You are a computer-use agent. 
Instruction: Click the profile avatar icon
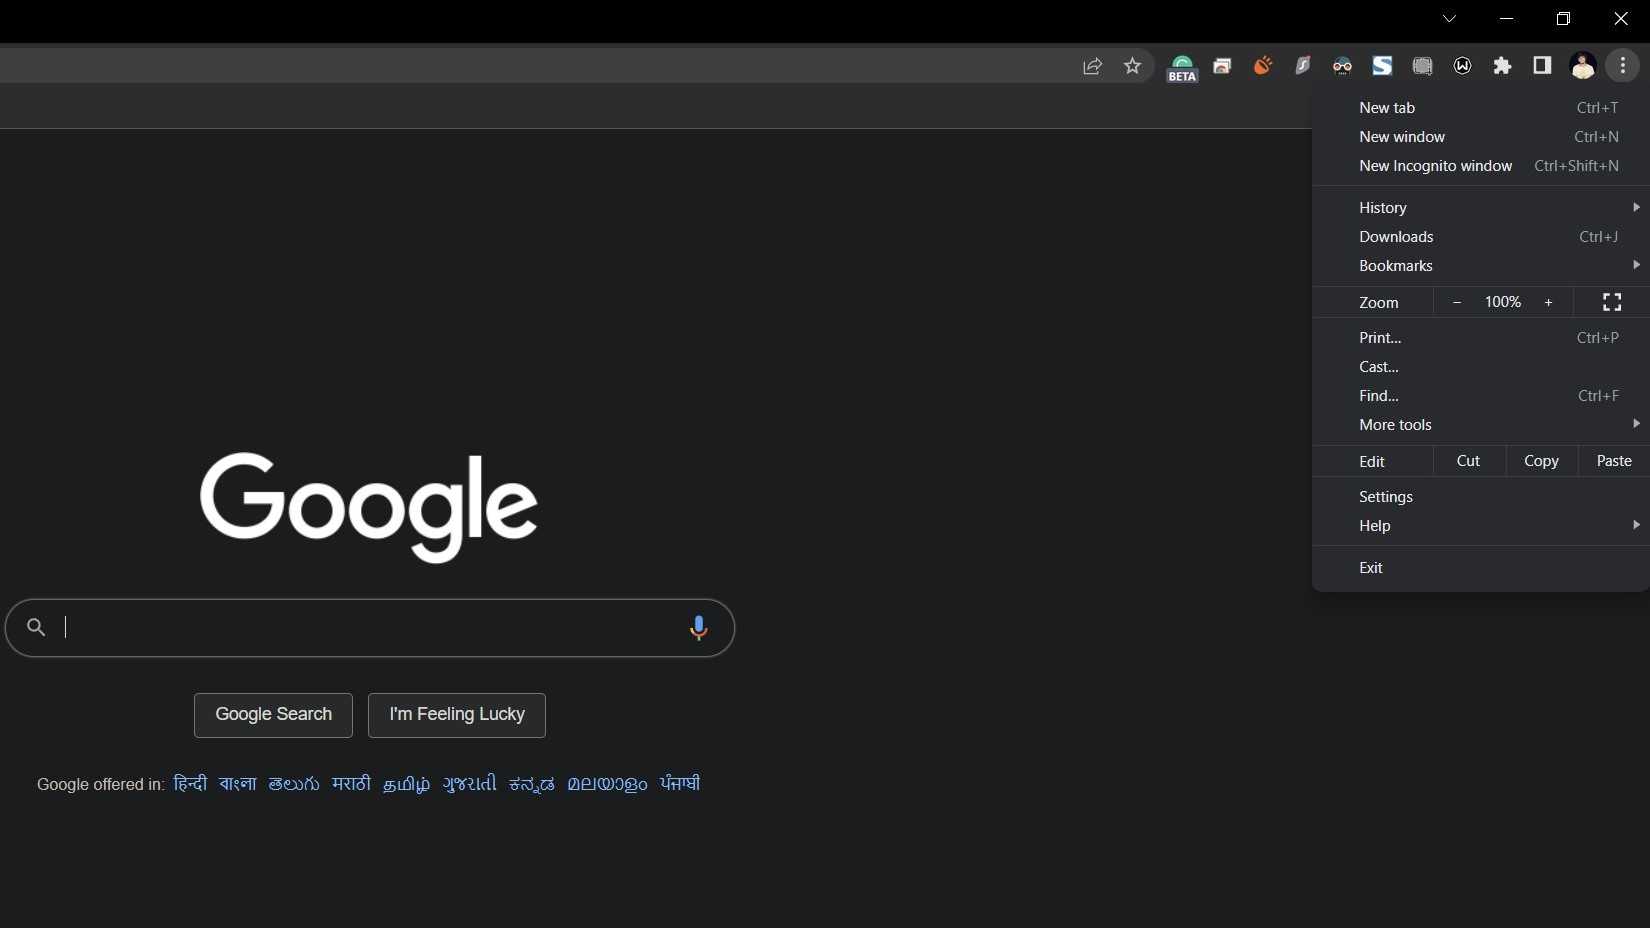pyautogui.click(x=1582, y=66)
